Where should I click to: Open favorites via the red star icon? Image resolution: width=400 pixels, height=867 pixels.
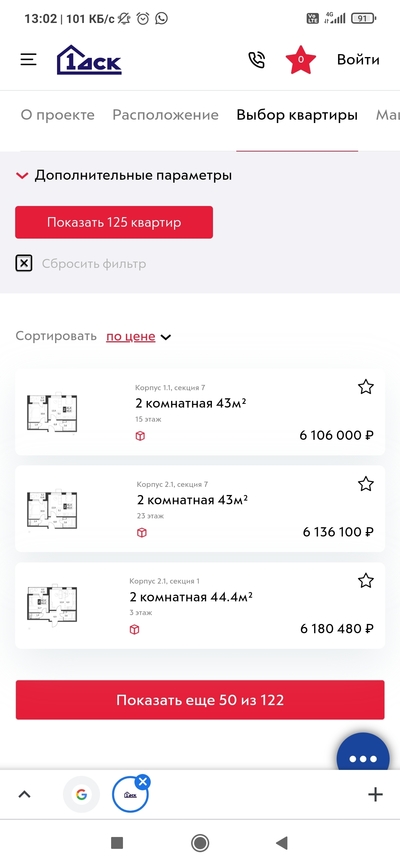click(300, 60)
